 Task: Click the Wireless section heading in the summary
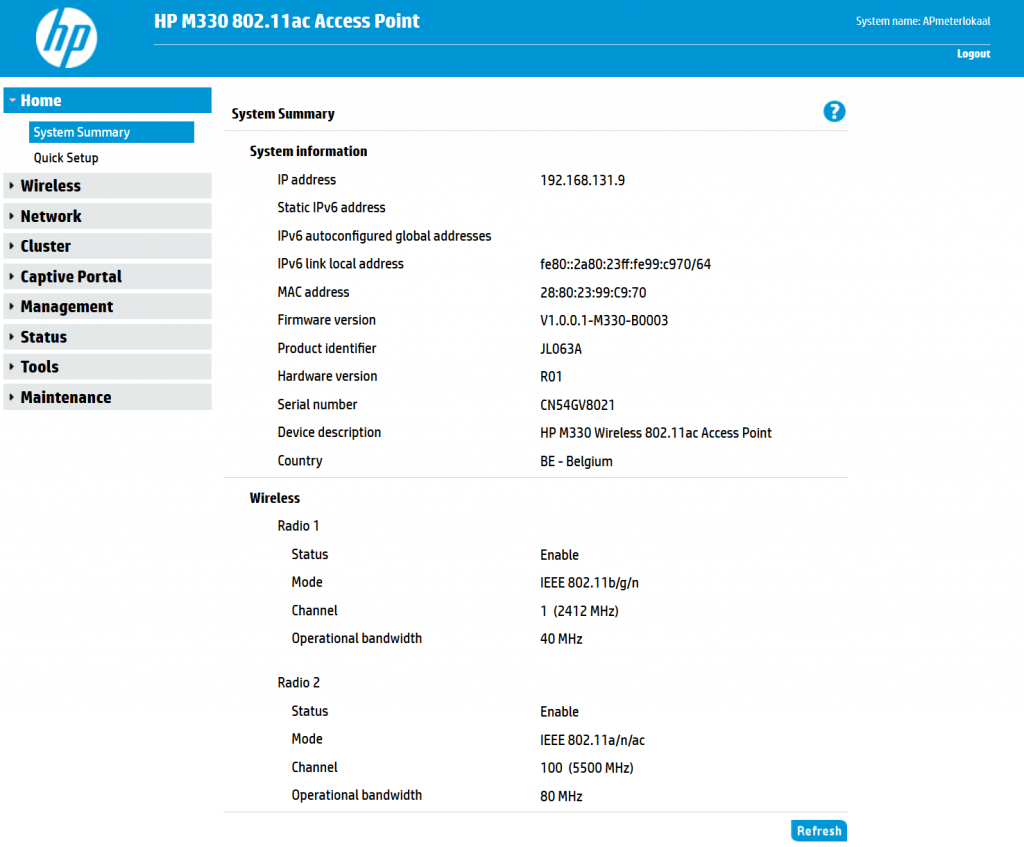274,498
